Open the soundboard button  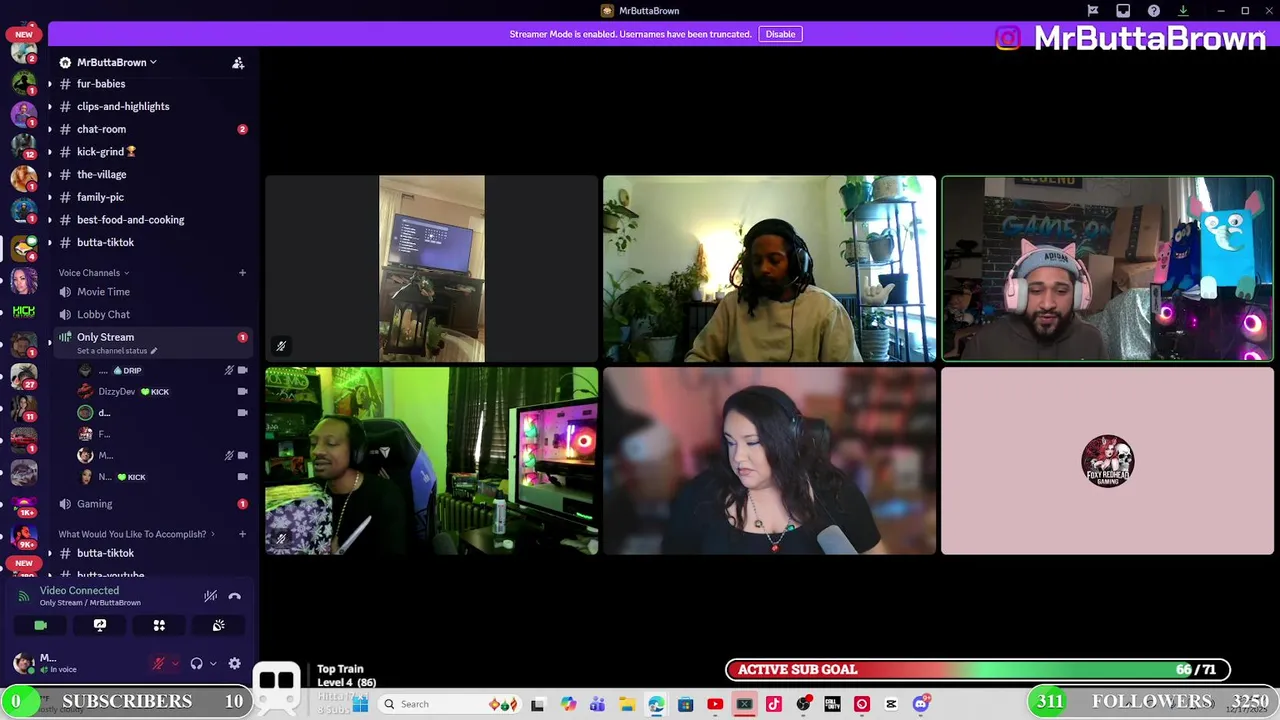pos(218,625)
